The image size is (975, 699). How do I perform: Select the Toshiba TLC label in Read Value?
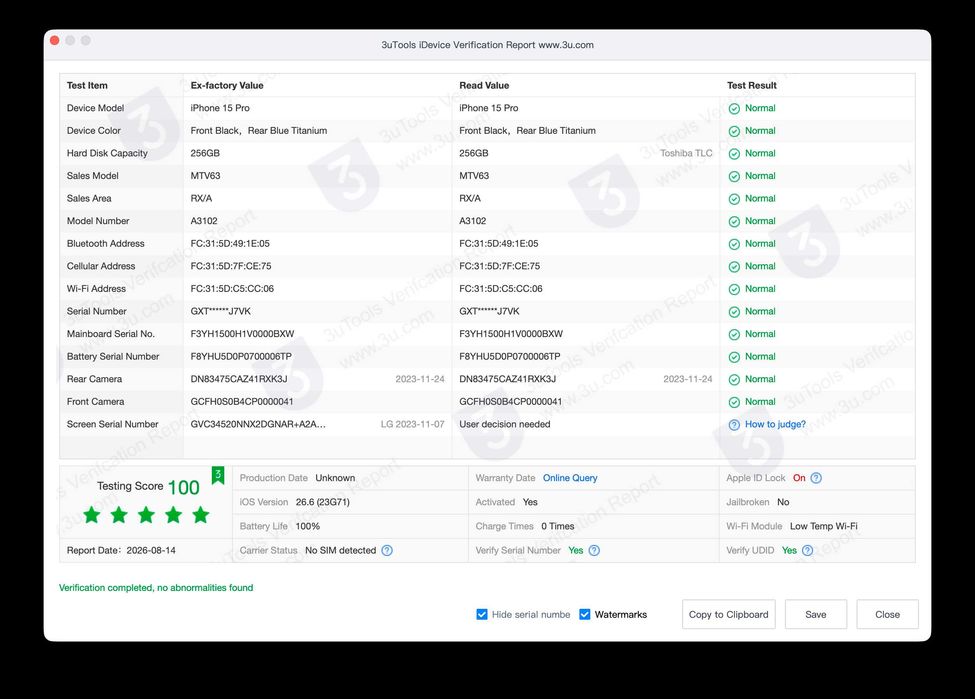click(686, 153)
